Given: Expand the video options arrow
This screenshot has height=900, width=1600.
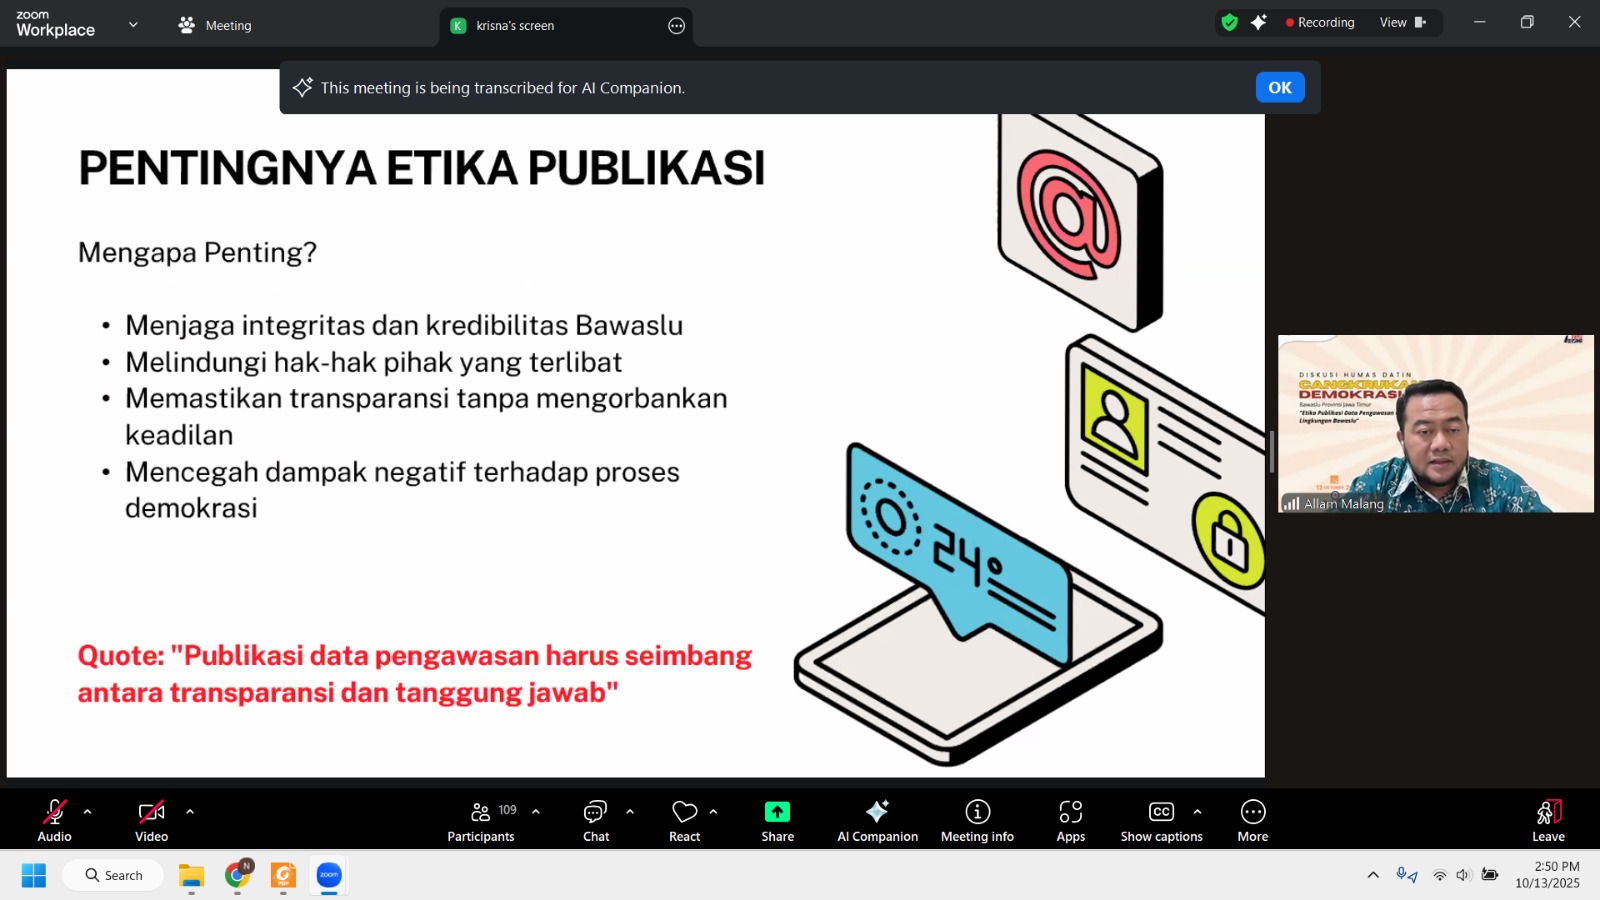Looking at the screenshot, I should click(x=190, y=812).
